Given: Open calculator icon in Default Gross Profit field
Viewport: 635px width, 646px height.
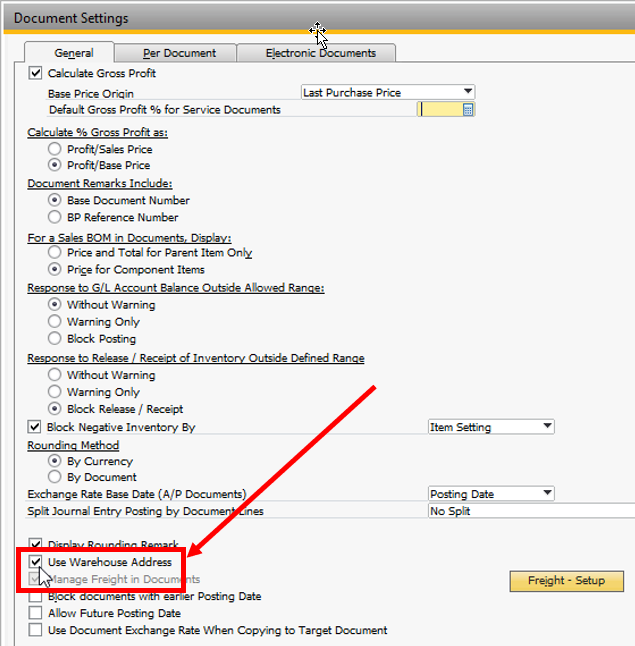Looking at the screenshot, I should 467,110.
